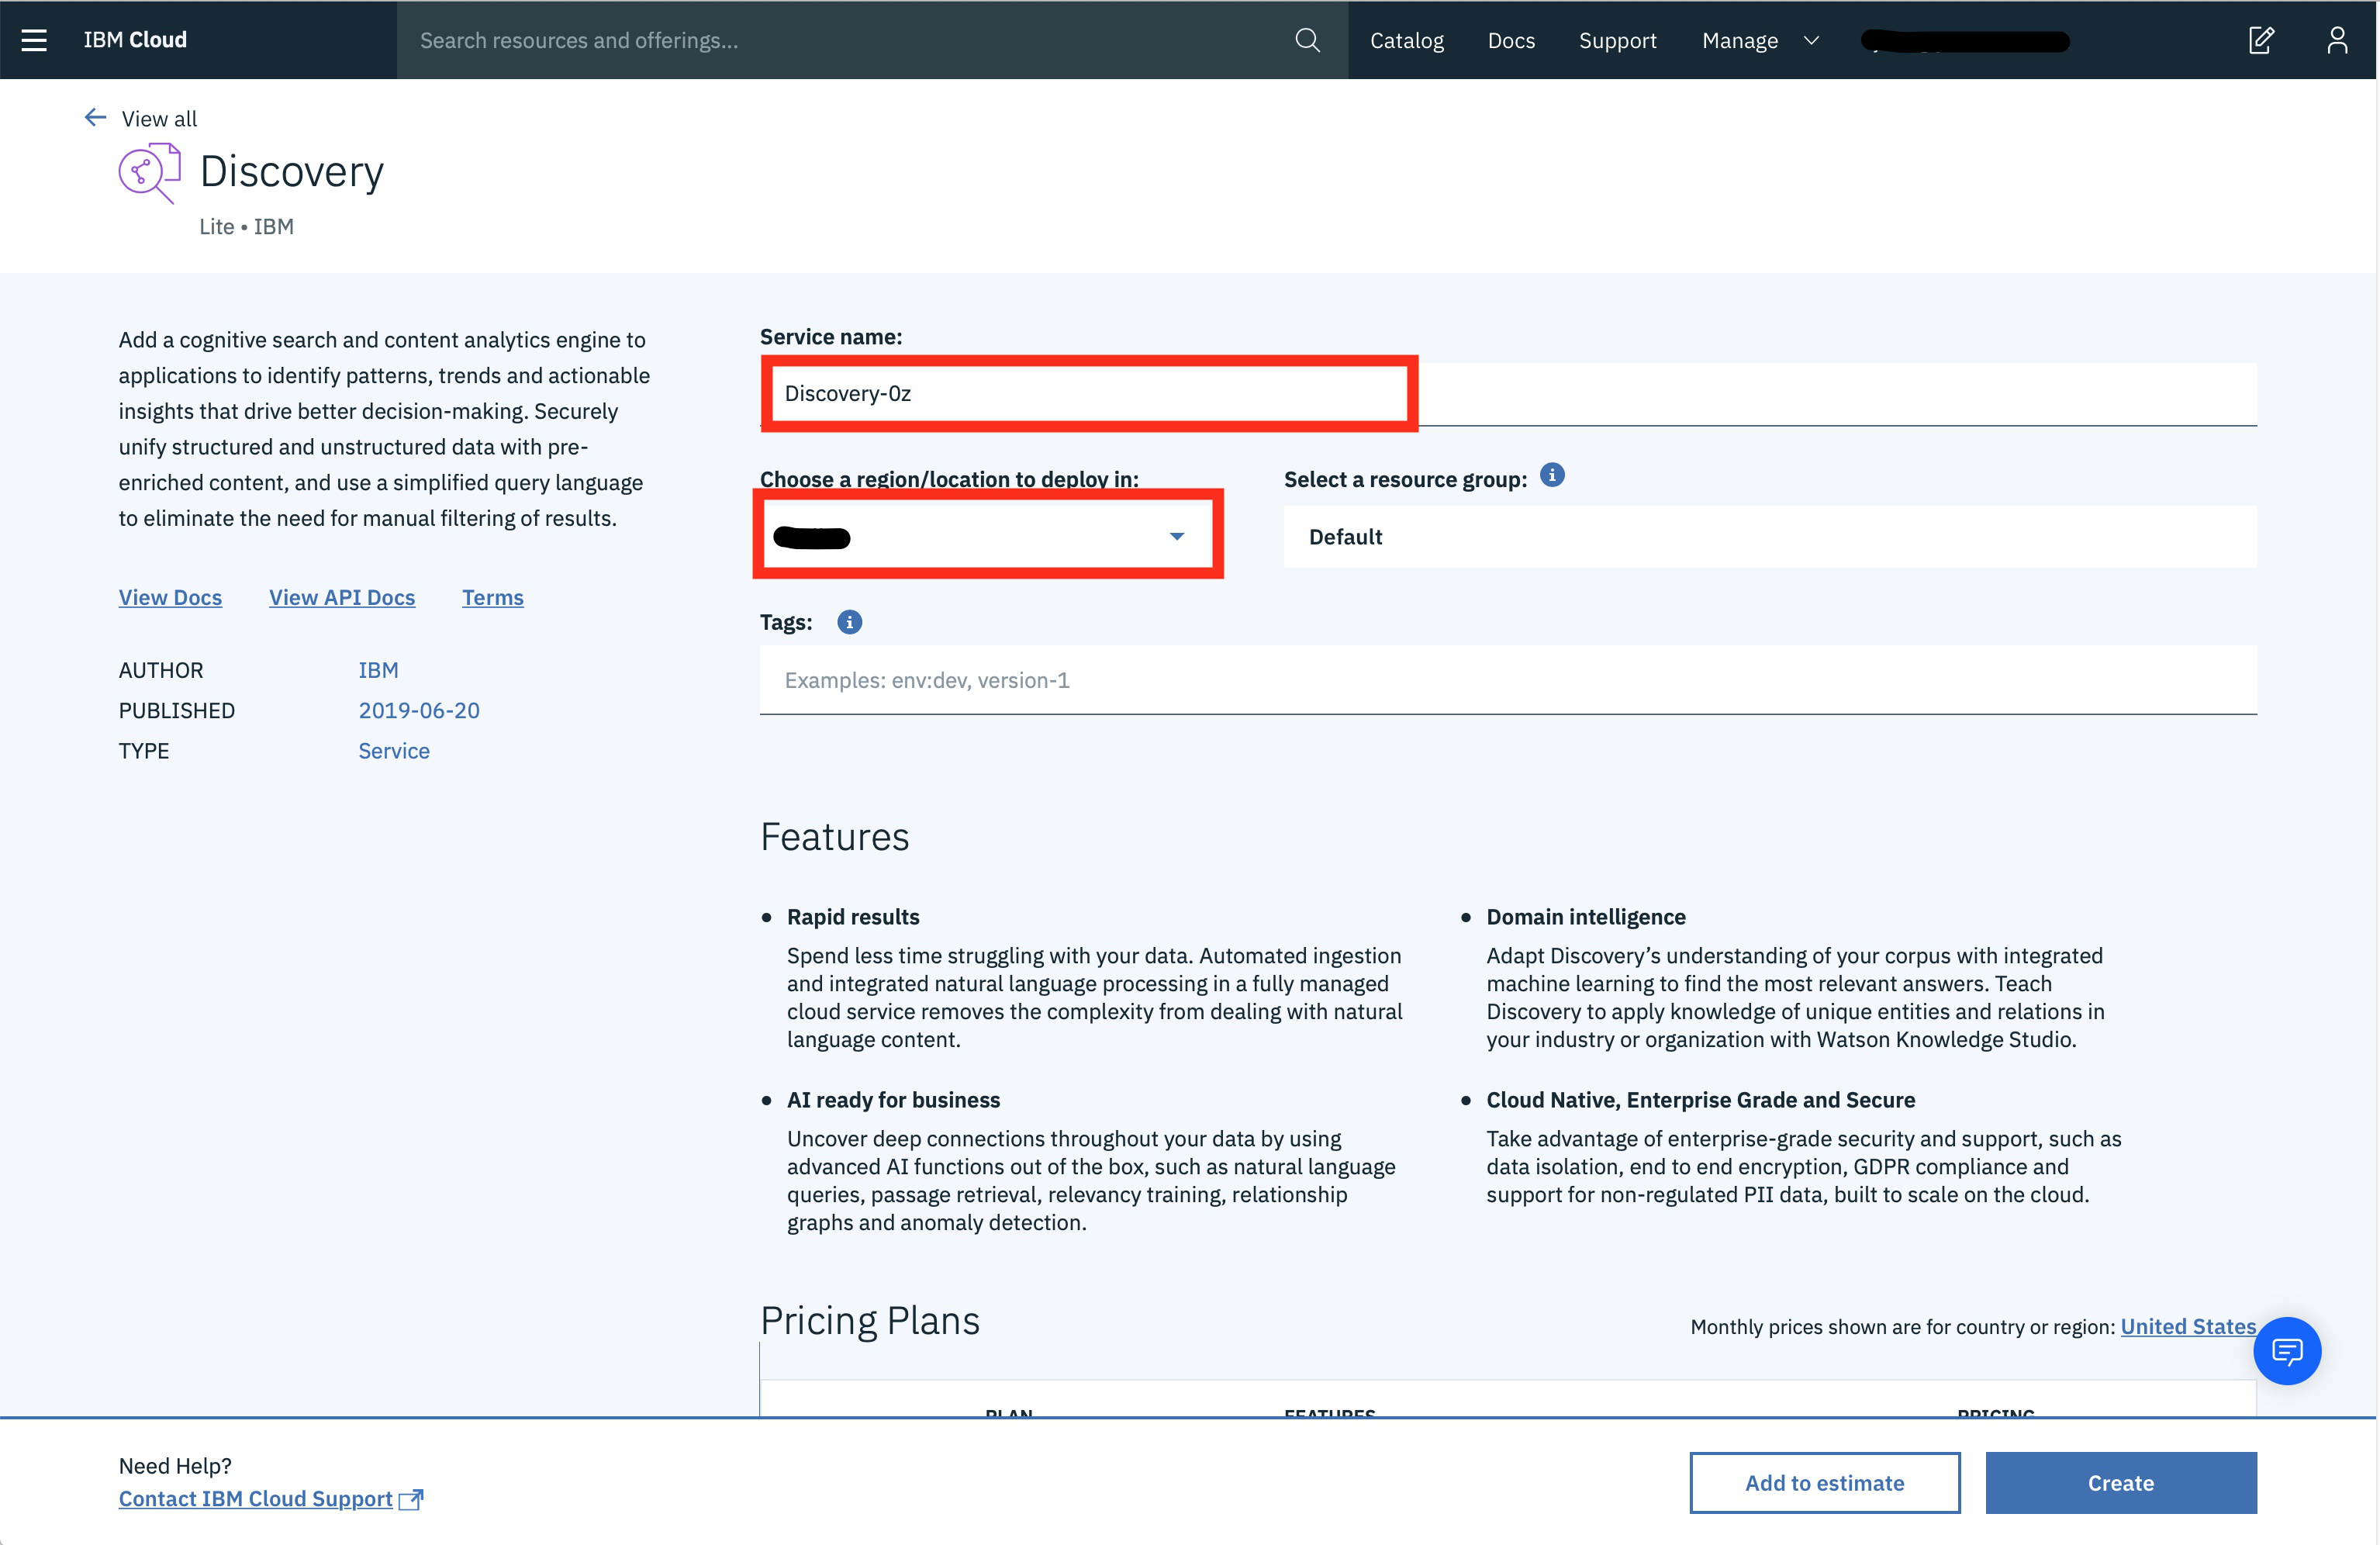The width and height of the screenshot is (2380, 1545).
Task: Click the hamburger menu icon
Action: coord(33,40)
